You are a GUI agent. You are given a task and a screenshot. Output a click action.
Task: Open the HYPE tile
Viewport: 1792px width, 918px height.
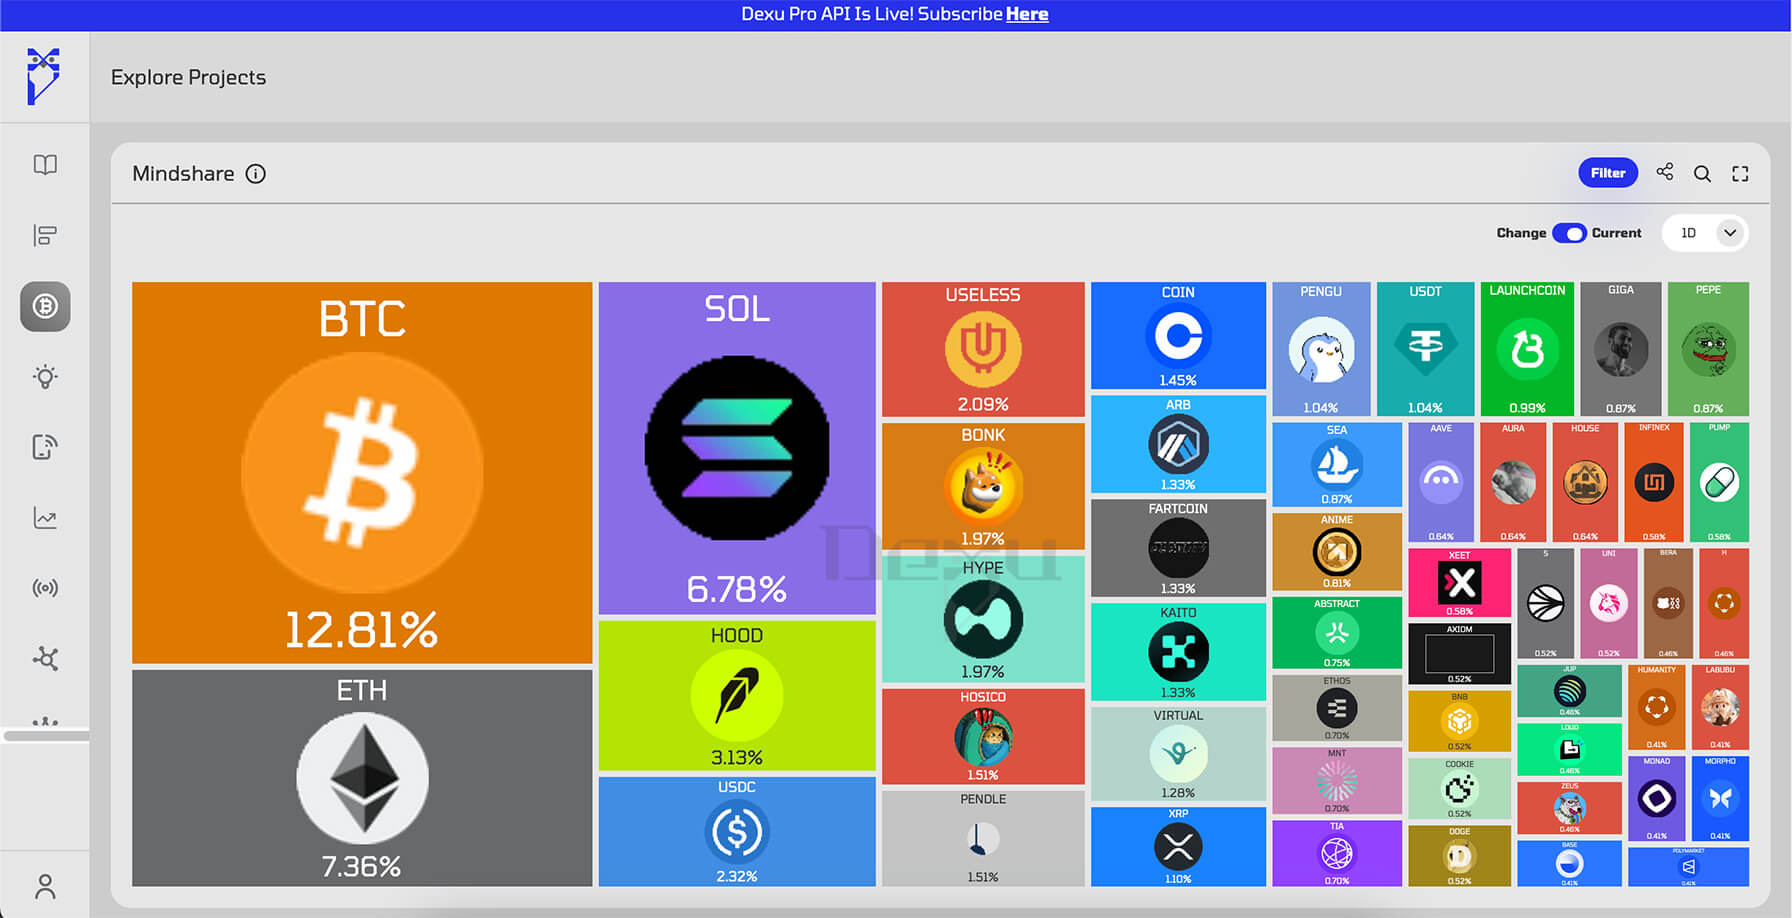coord(983,619)
